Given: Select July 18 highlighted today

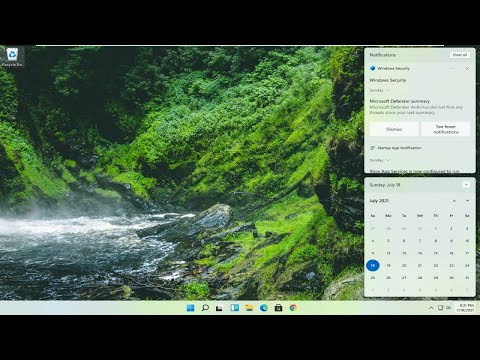Looking at the screenshot, I should click(x=373, y=265).
